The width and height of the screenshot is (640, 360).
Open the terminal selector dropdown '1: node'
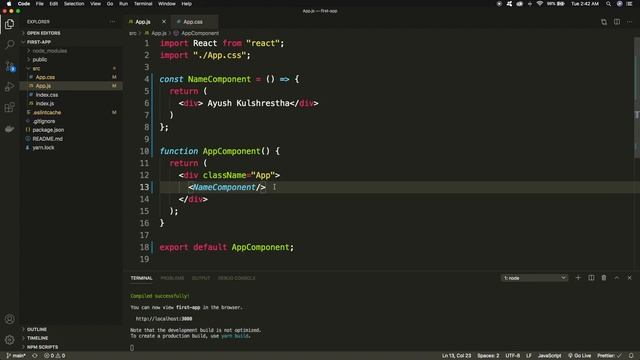click(534, 278)
